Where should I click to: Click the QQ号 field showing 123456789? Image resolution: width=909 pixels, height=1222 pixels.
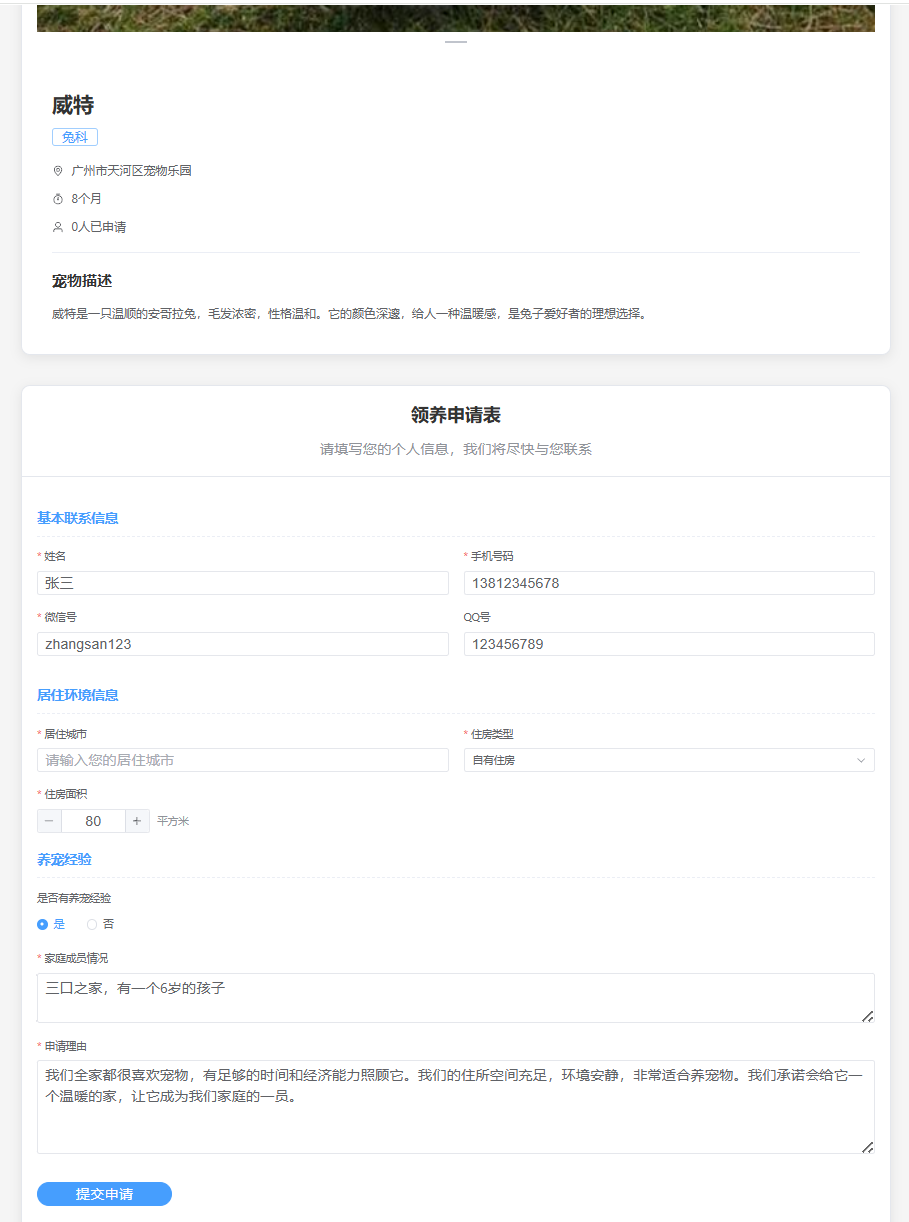coord(669,644)
